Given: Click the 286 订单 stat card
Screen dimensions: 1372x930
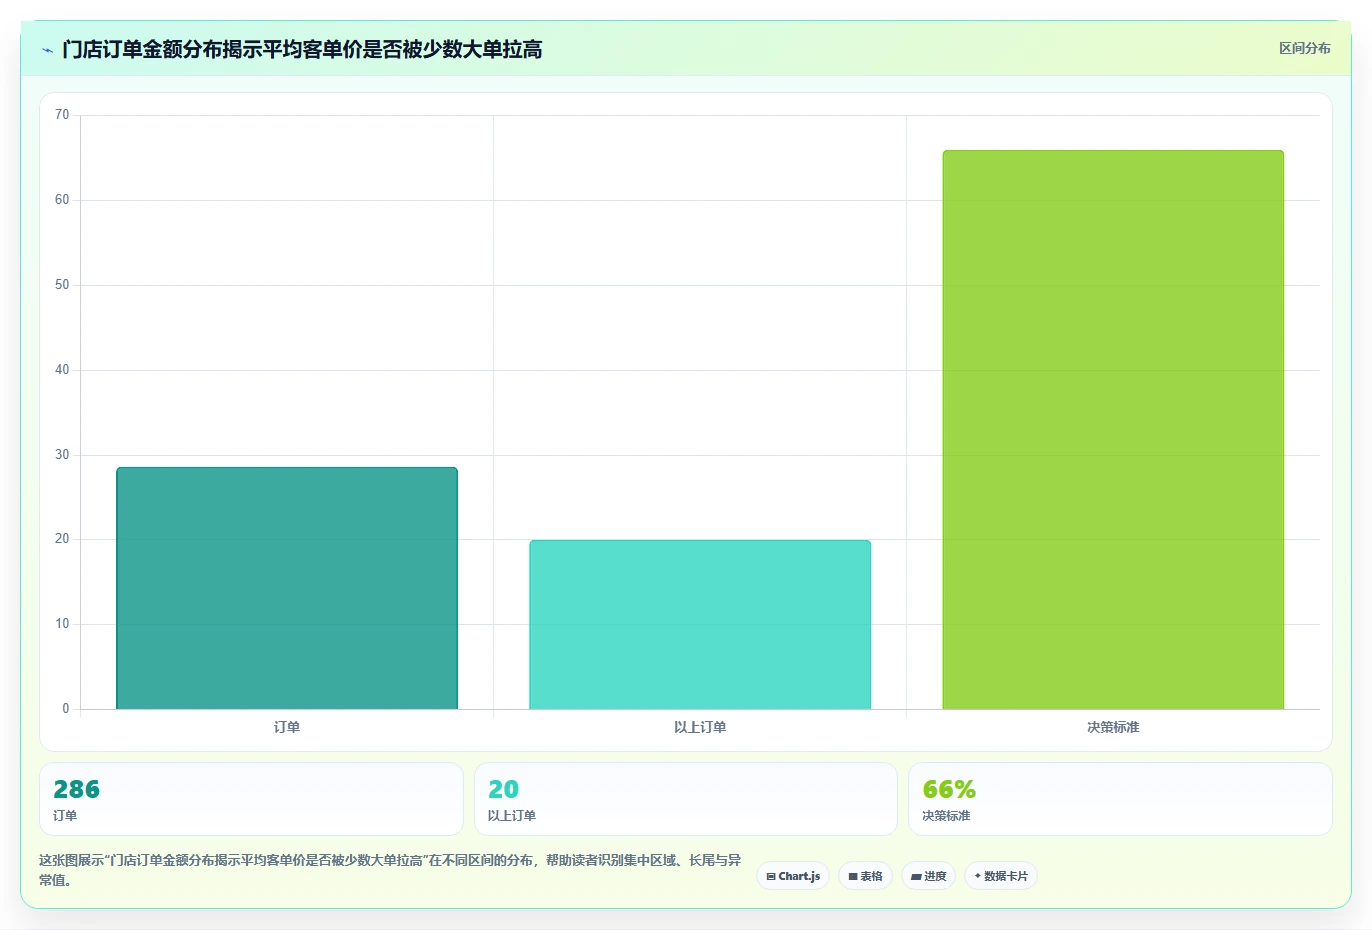Looking at the screenshot, I should point(251,799).
